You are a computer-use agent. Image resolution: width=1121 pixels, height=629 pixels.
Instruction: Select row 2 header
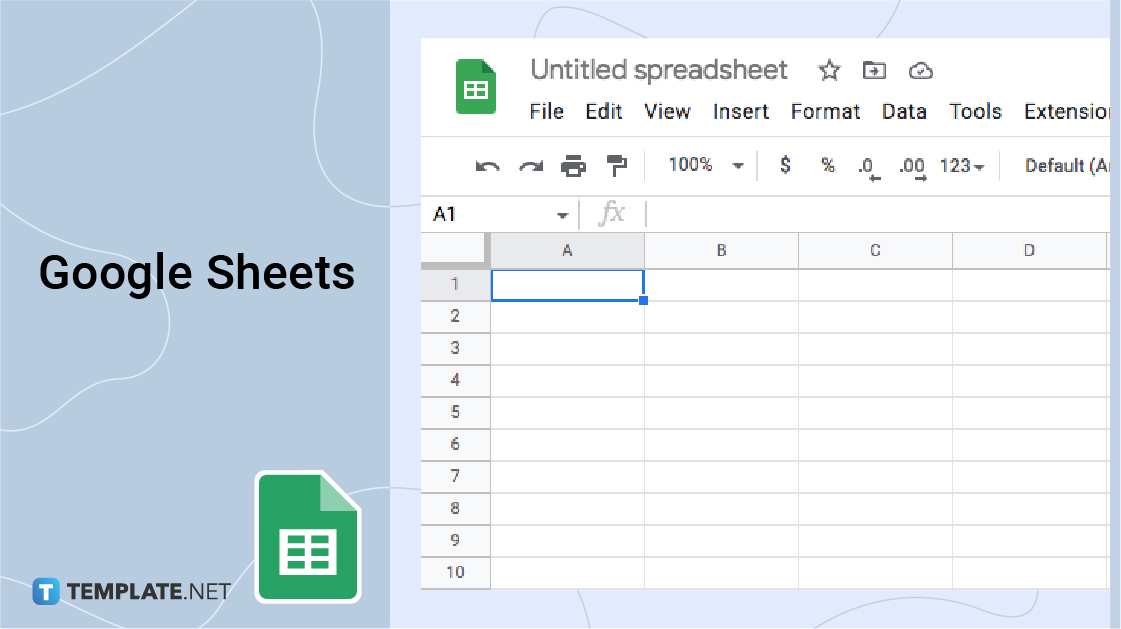(x=455, y=317)
